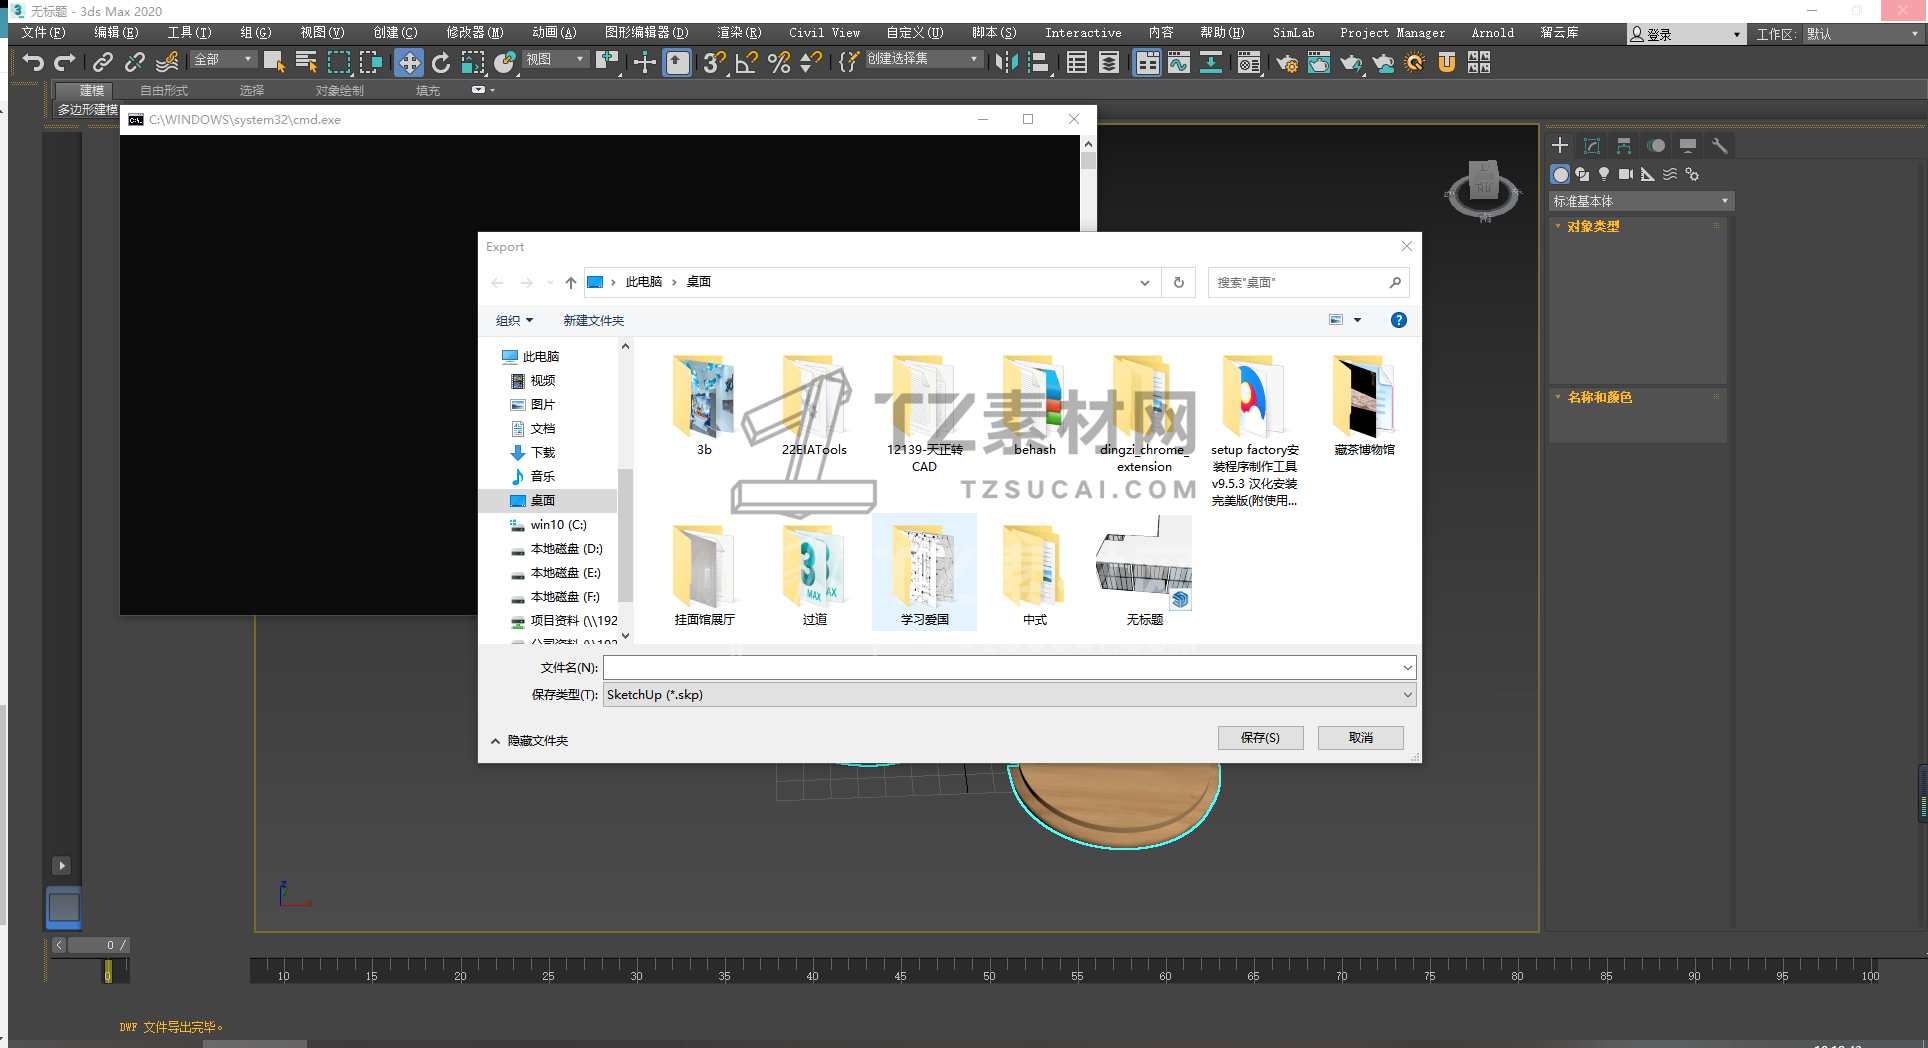This screenshot has height=1048, width=1928.
Task: Toggle Angle Snap
Action: coord(746,63)
